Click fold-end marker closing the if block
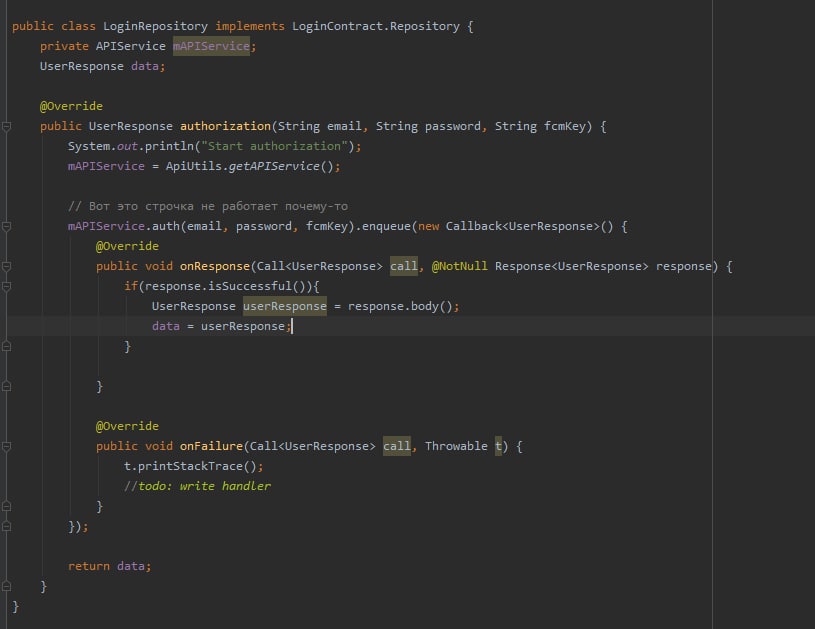This screenshot has height=629, width=815. [7, 346]
